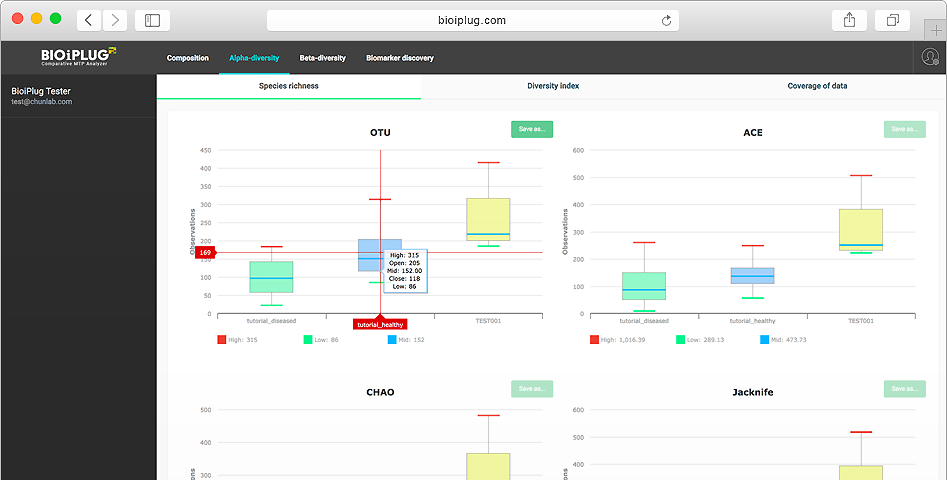Open the Beta-diversity menu
Image resolution: width=947 pixels, height=480 pixels.
point(323,58)
